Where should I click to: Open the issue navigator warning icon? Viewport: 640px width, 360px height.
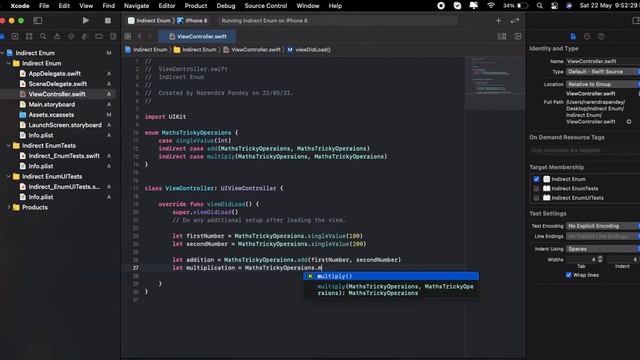(x=57, y=36)
